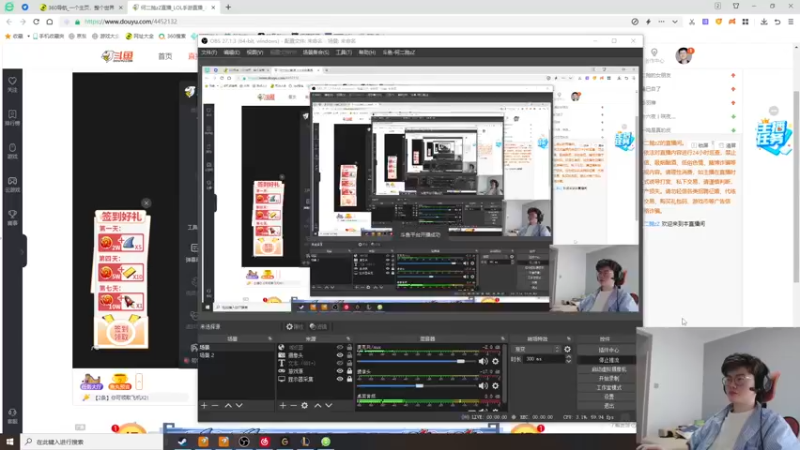Open browser extensions grid icon

coord(745,22)
